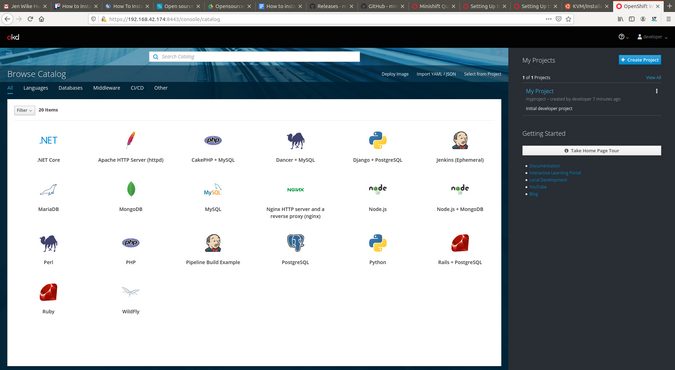This screenshot has height=370, width=675.
Task: Open the Local Development link
Action: click(548, 180)
